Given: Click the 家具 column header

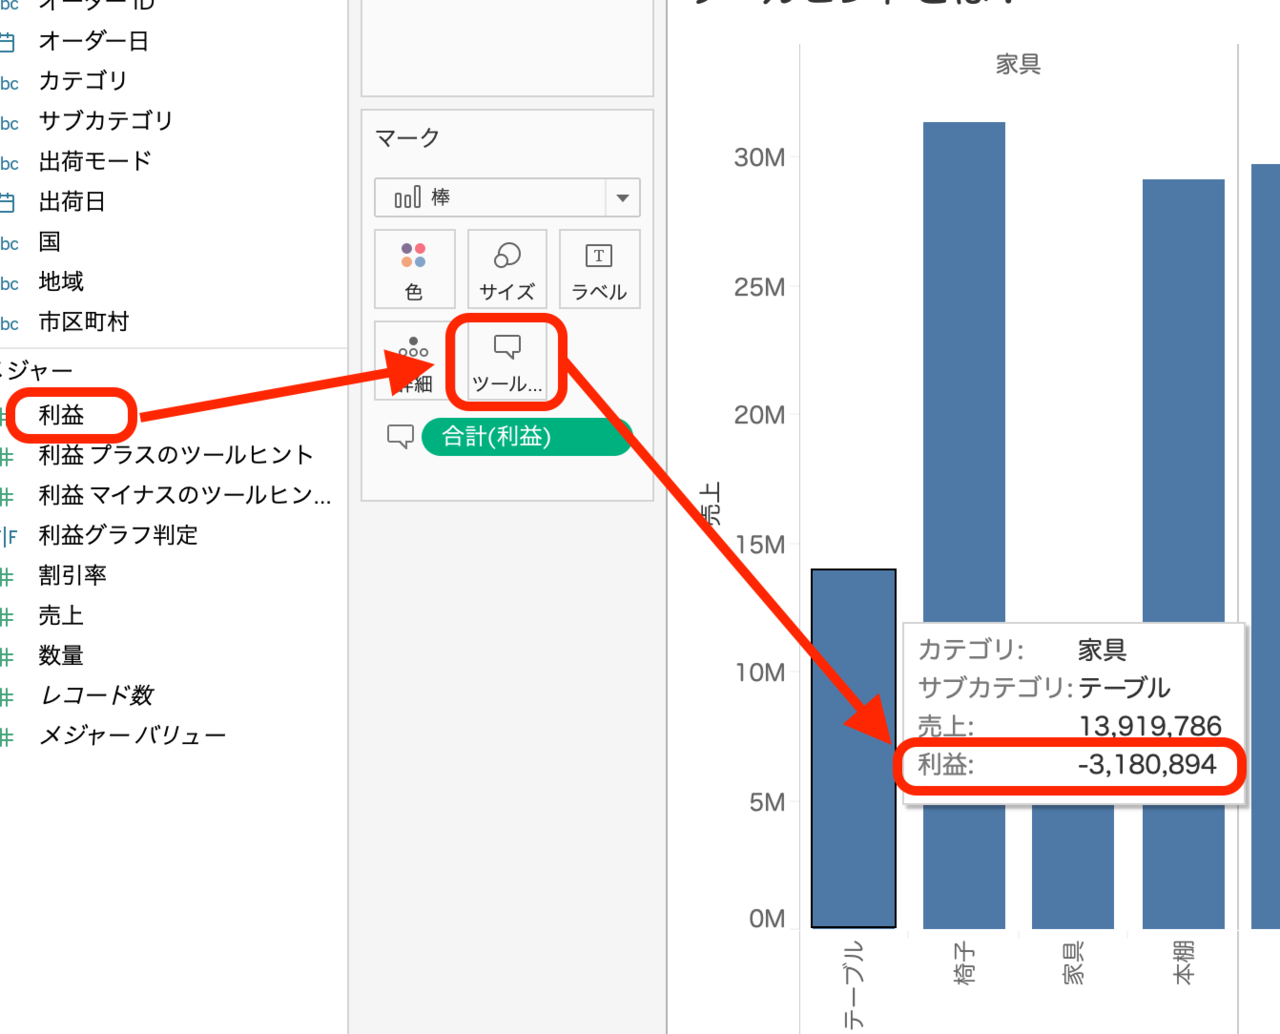Looking at the screenshot, I should pos(1018,64).
